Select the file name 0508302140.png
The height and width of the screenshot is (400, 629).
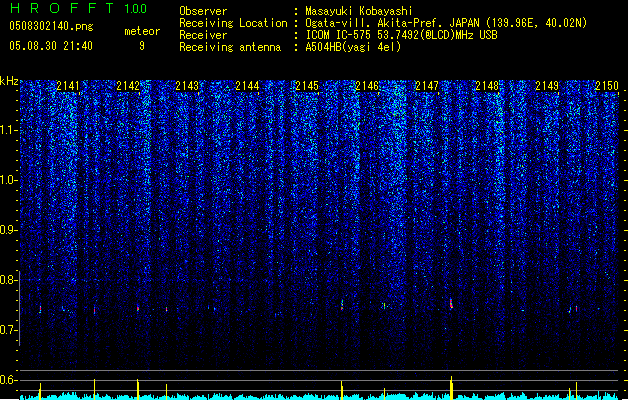point(51,27)
